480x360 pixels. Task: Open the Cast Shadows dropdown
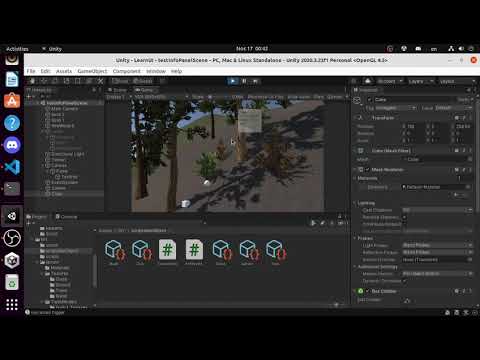click(x=437, y=210)
